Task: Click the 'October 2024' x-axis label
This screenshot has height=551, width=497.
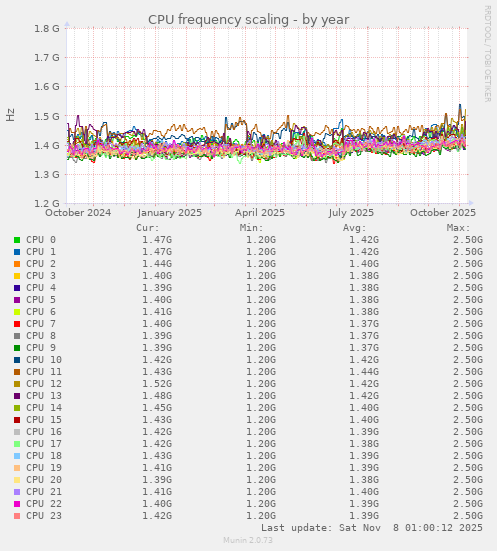Action: point(78,213)
